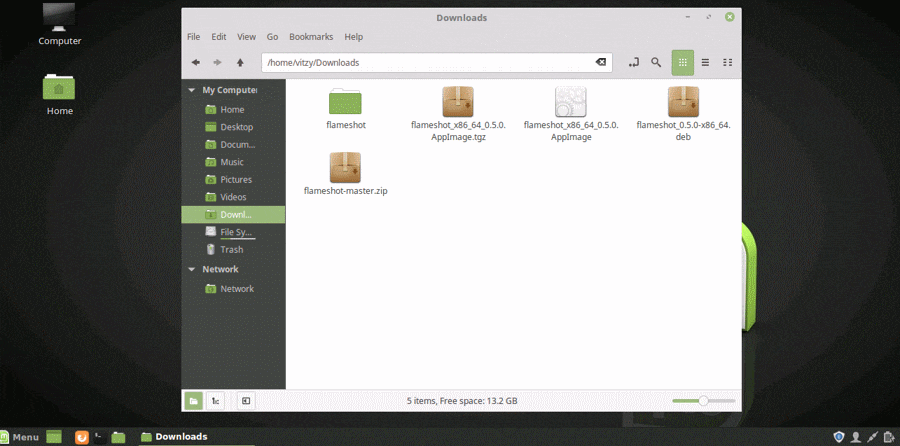
Task: Collapse the Network section header
Action: (192, 269)
